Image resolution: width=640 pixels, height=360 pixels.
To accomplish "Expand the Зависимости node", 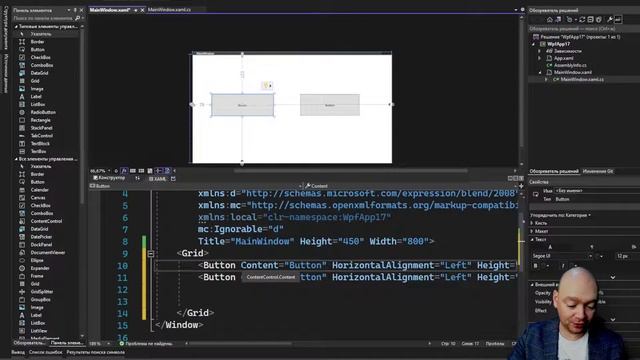I will click(x=540, y=51).
